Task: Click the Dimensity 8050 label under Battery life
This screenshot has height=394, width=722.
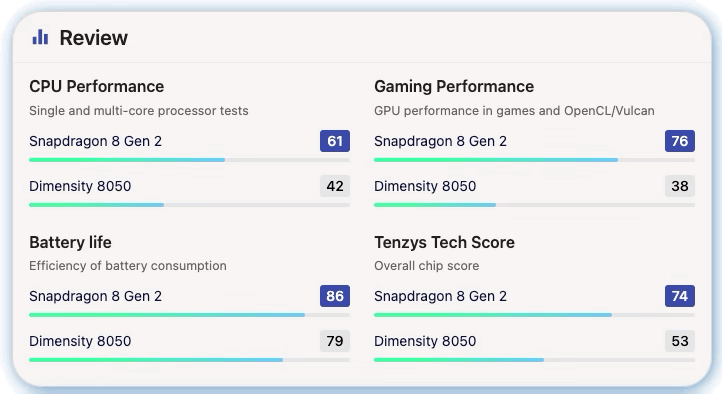Action: pyautogui.click(x=80, y=341)
